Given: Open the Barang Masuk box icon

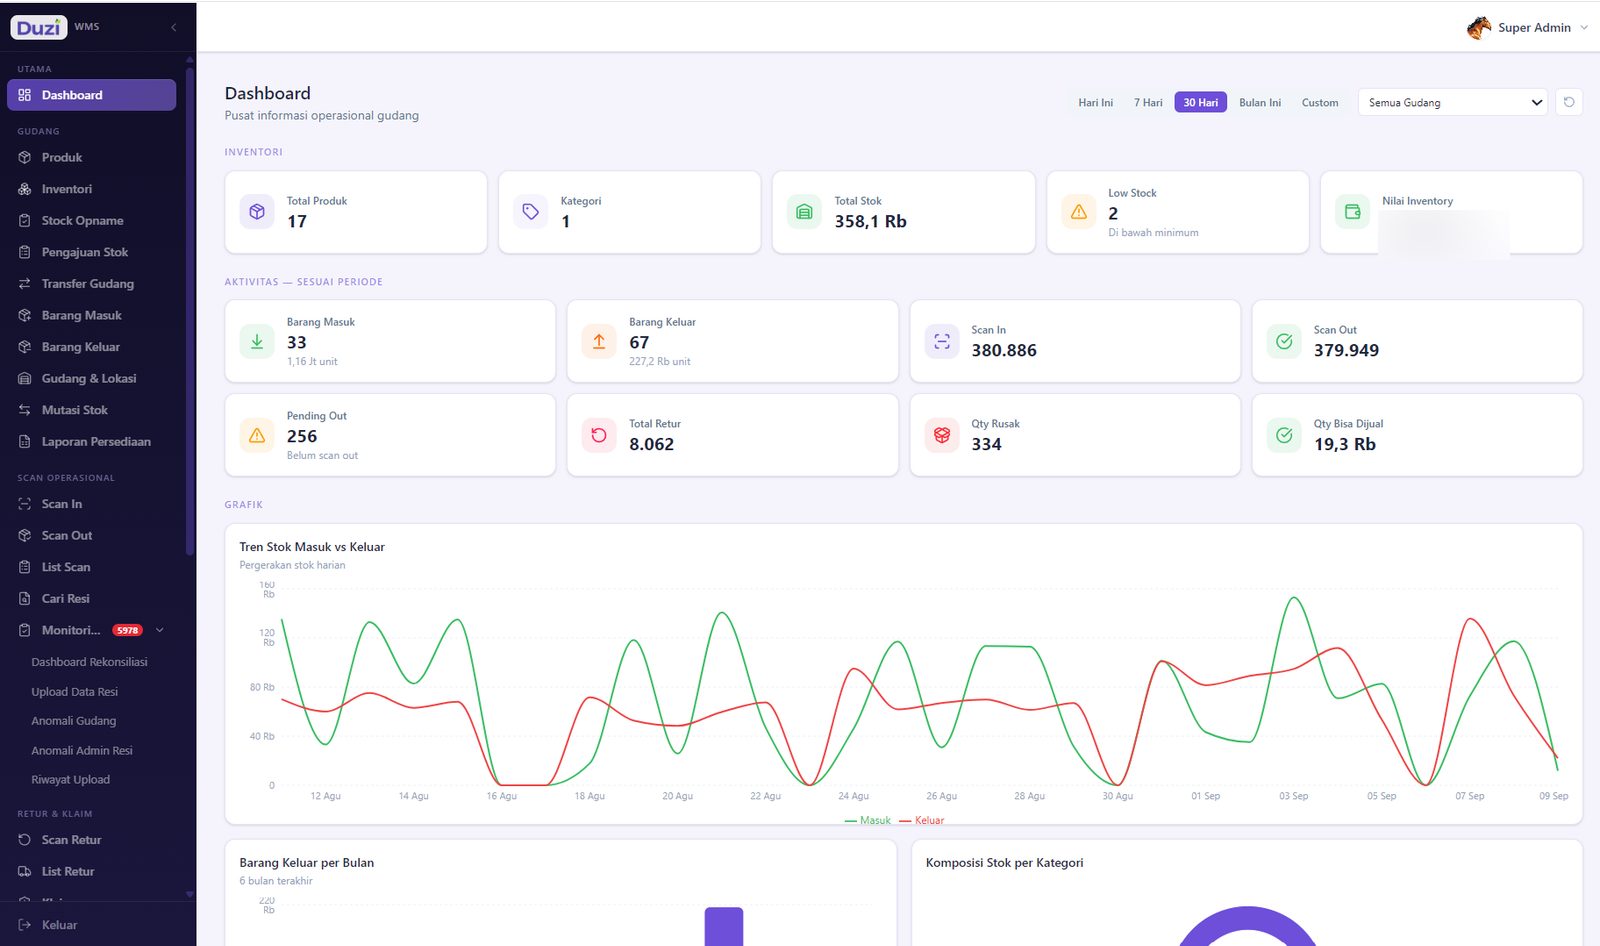Looking at the screenshot, I should 25,315.
